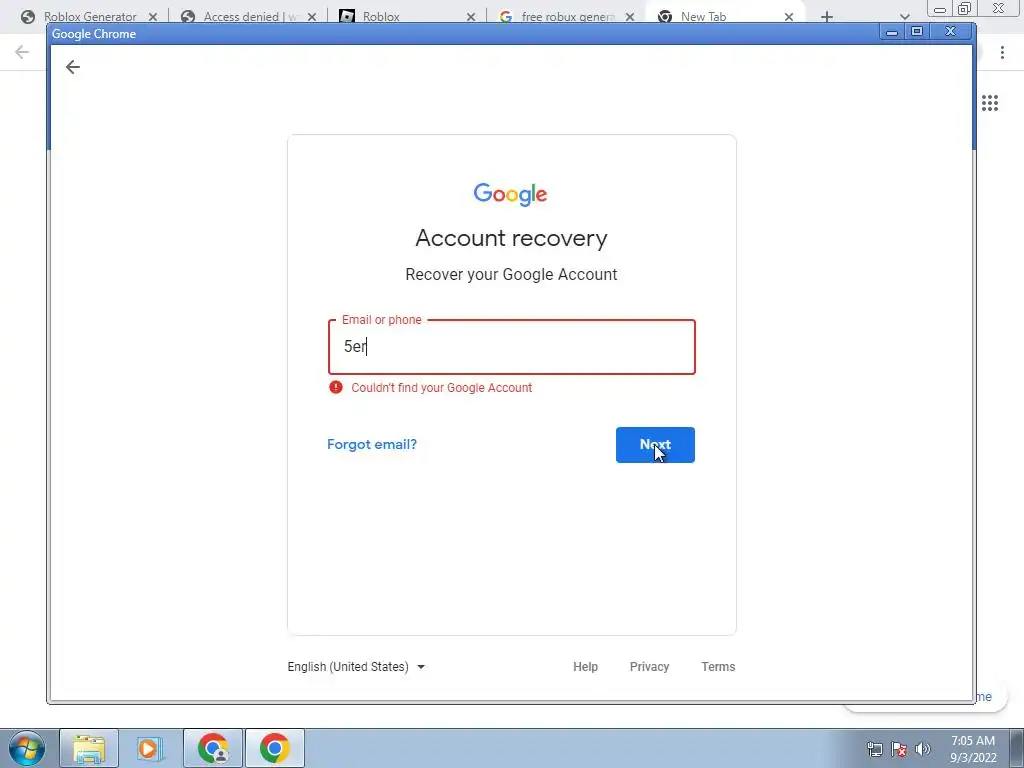The width and height of the screenshot is (1024, 768).
Task: Restore the main browser window
Action: (964, 8)
